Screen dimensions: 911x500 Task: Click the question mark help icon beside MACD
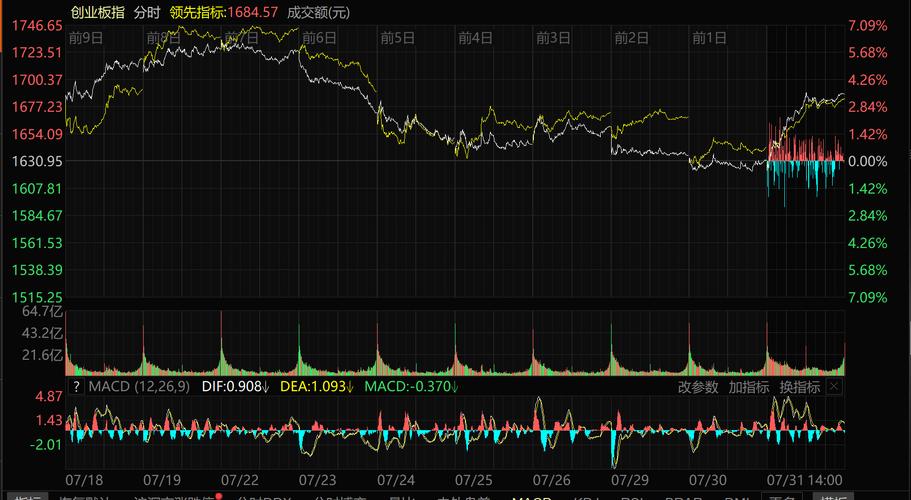pyautogui.click(x=76, y=386)
